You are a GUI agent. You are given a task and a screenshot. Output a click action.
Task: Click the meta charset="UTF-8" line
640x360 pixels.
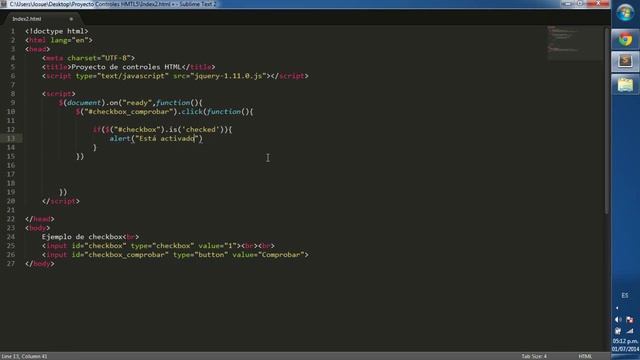(x=88, y=58)
